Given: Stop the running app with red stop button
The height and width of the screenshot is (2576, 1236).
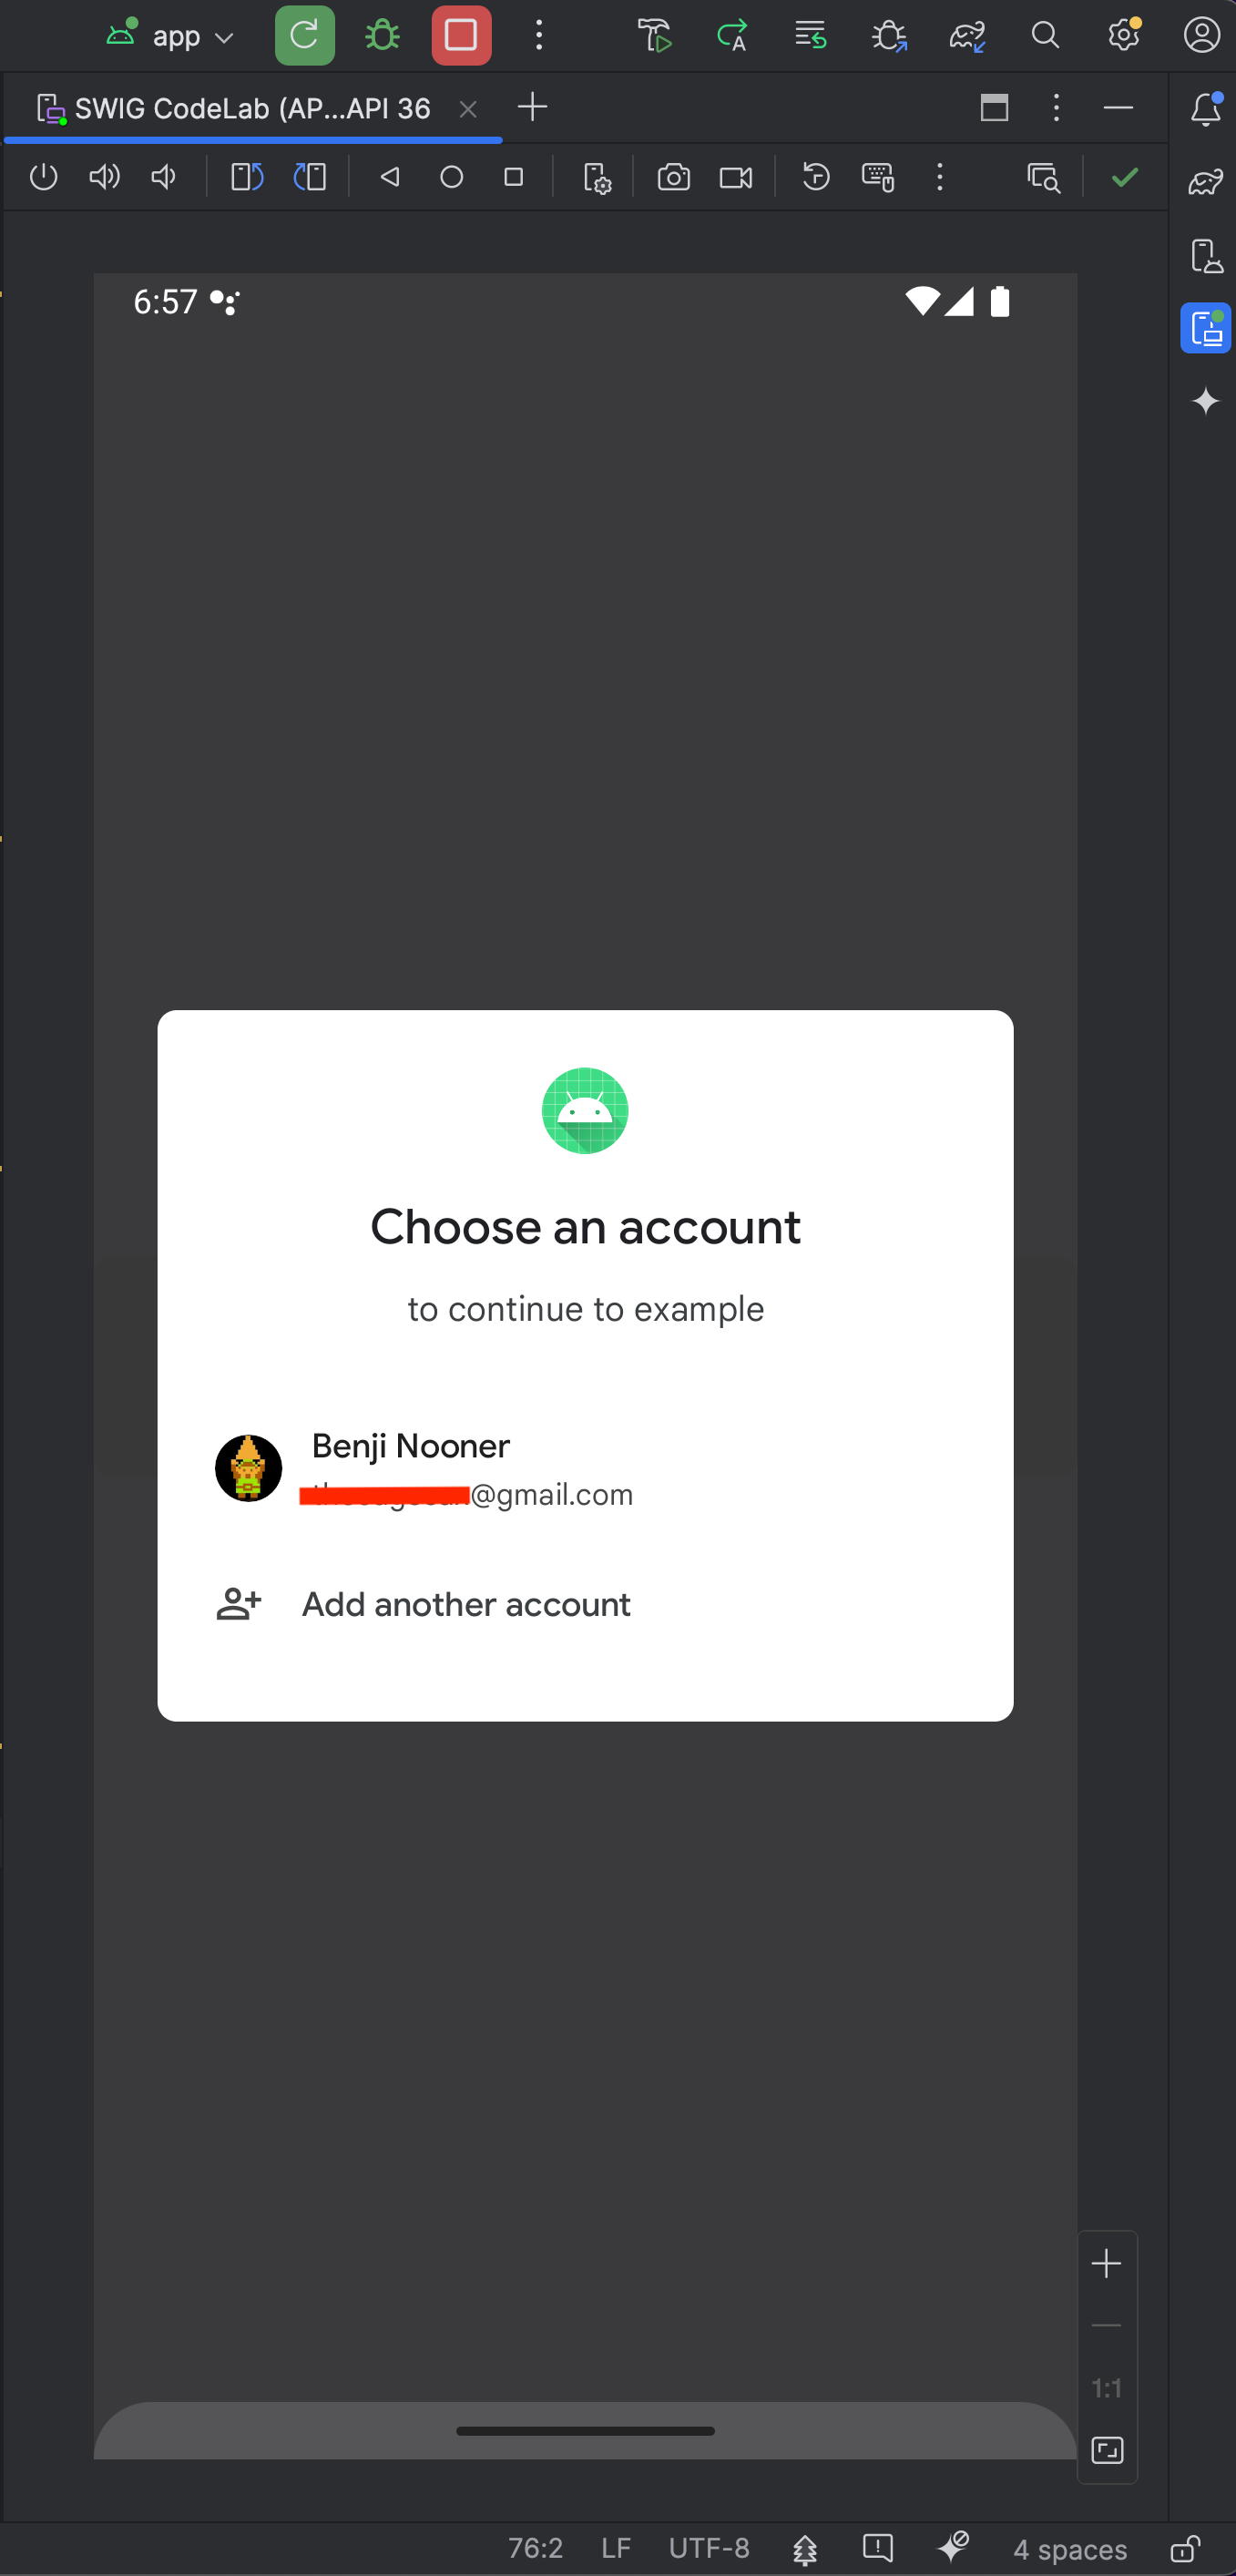Looking at the screenshot, I should tap(461, 36).
